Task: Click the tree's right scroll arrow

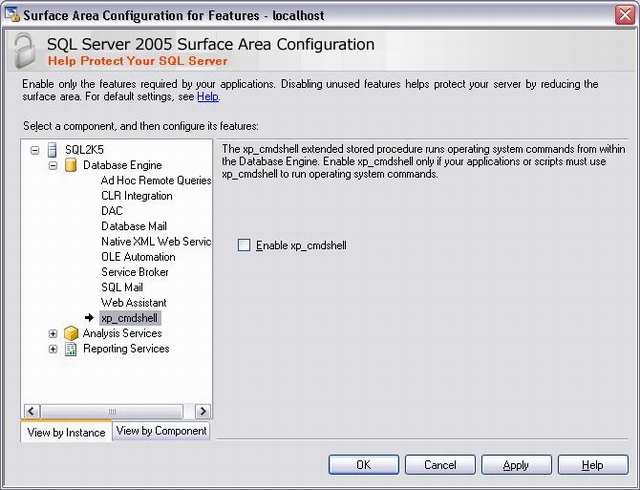Action: coord(202,411)
